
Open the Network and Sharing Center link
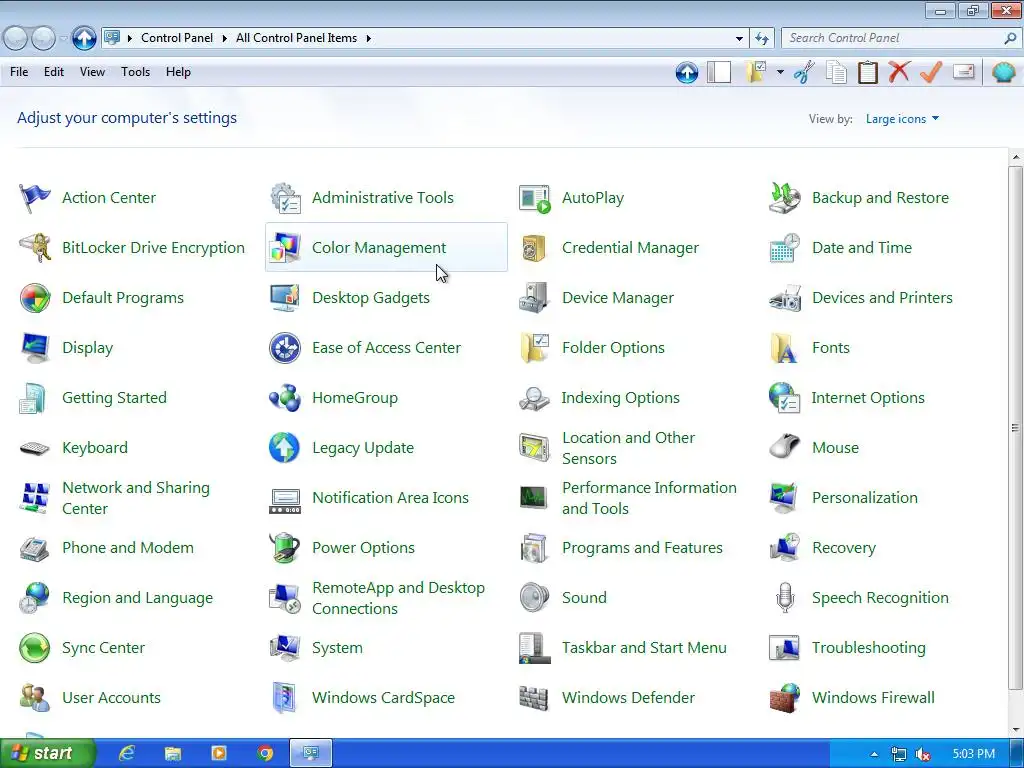click(x=136, y=498)
